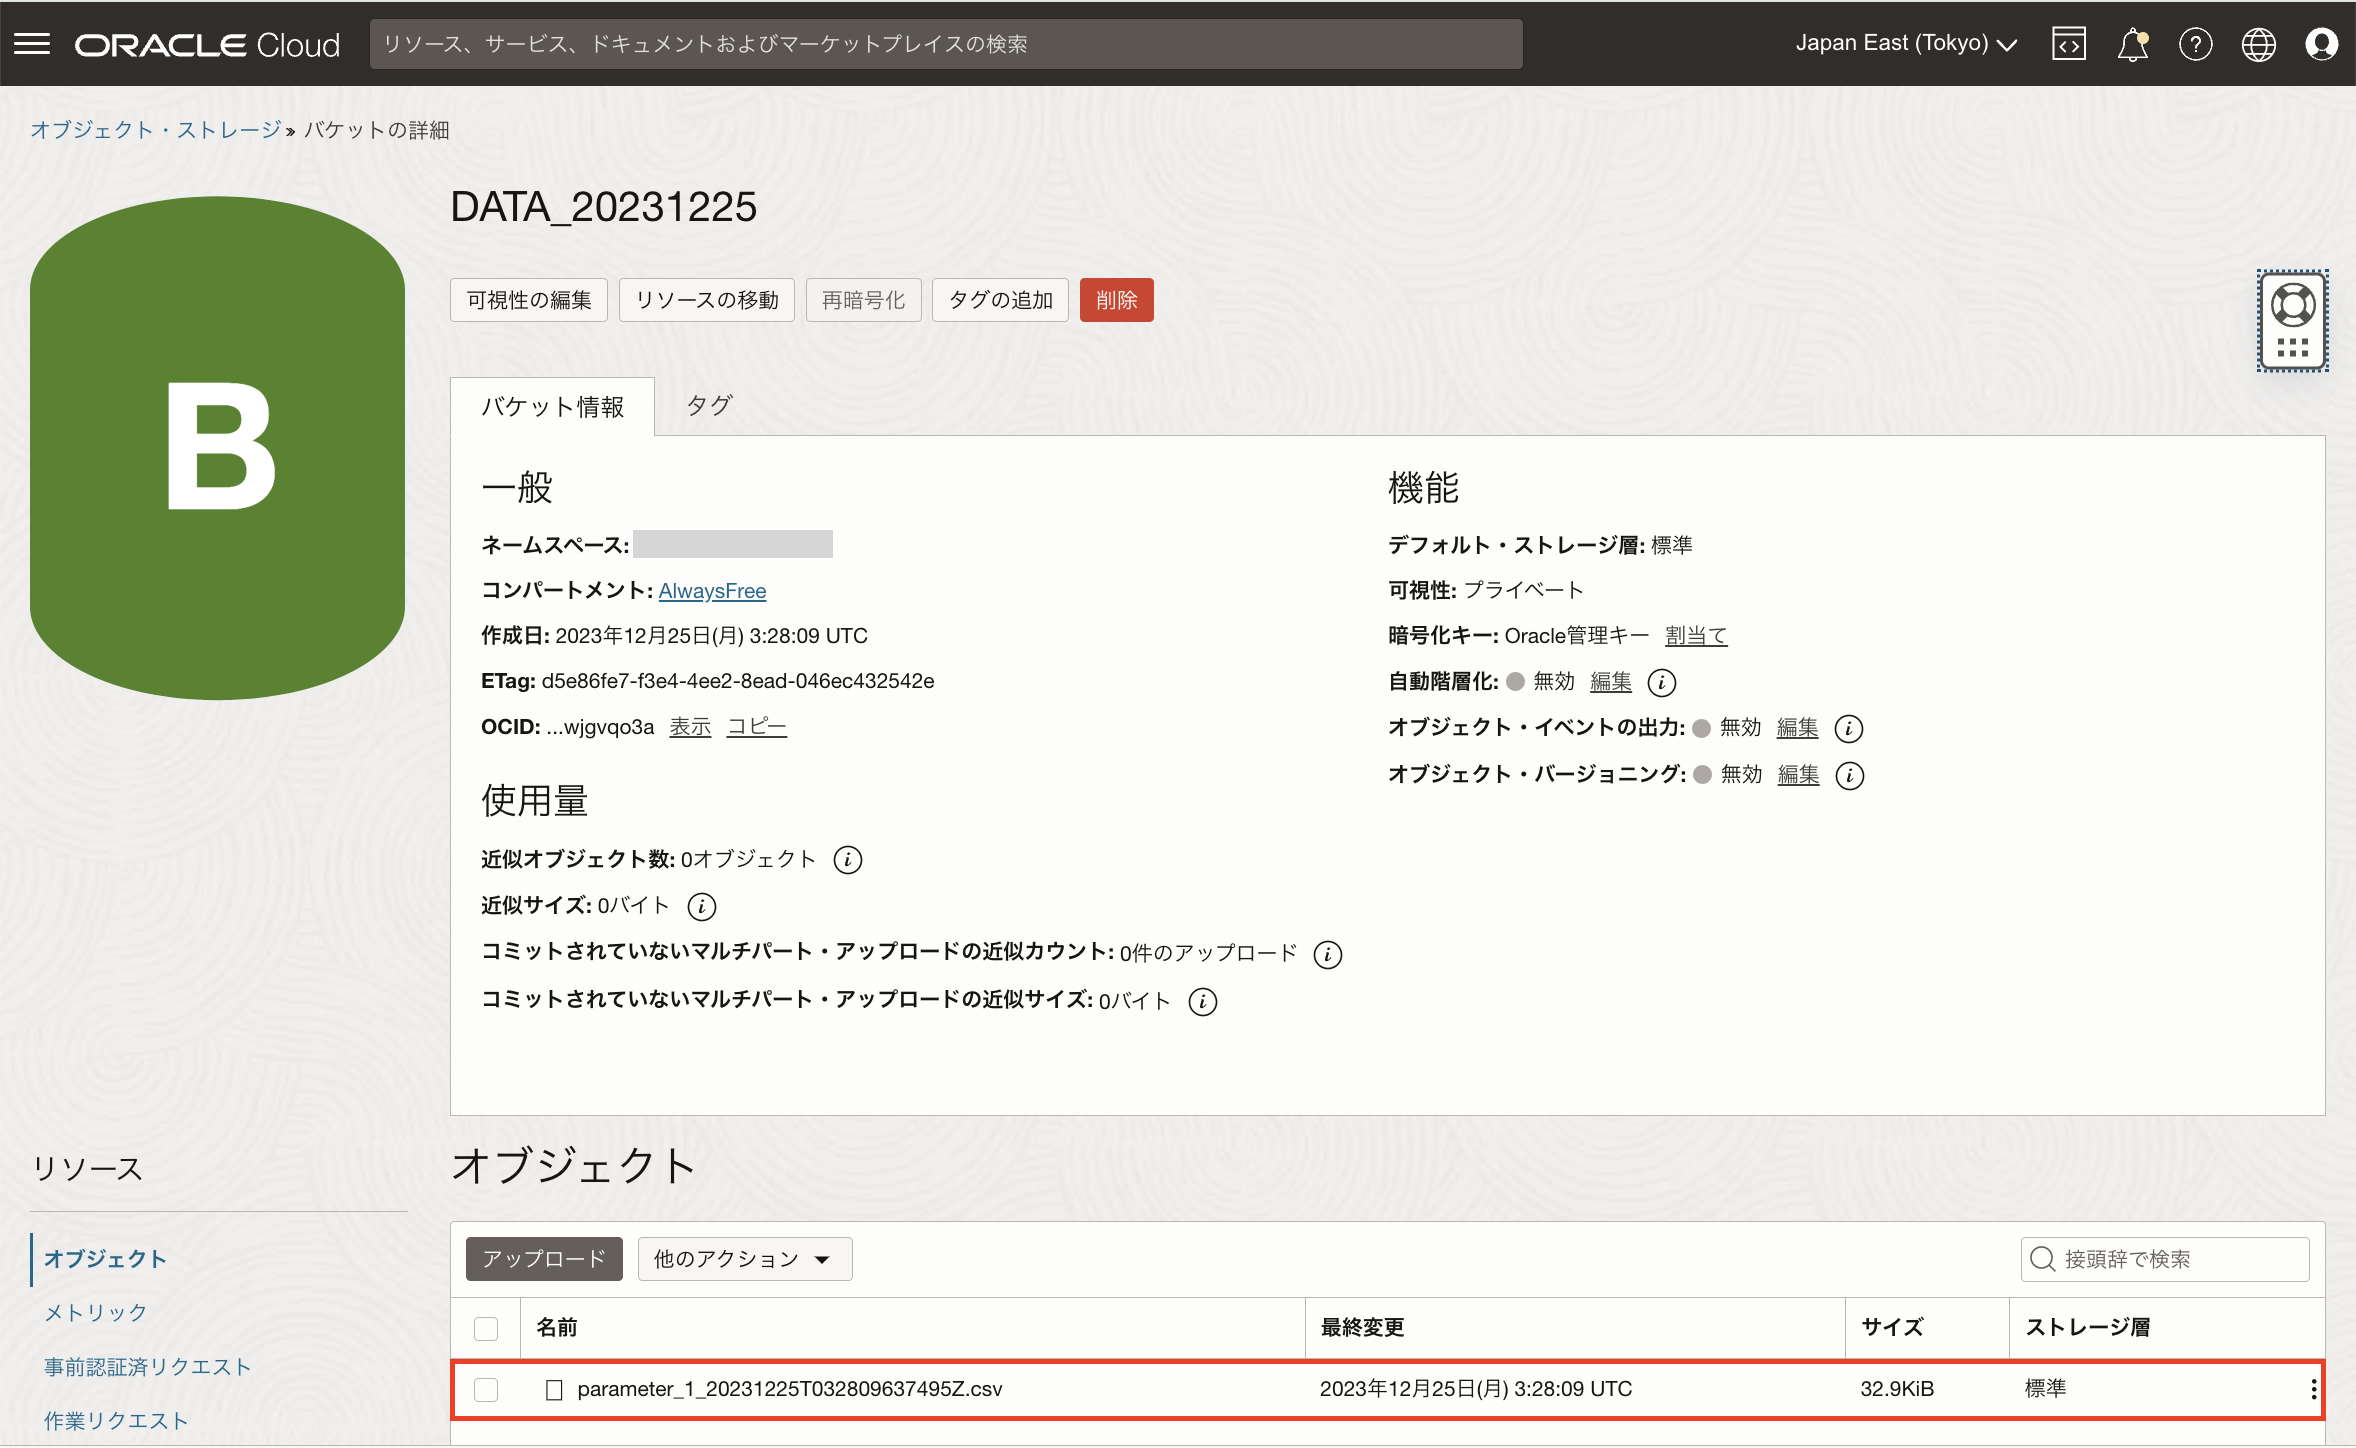Open the Japan East (Tokyo) region selector
The image size is (2356, 1448).
click(x=1906, y=43)
